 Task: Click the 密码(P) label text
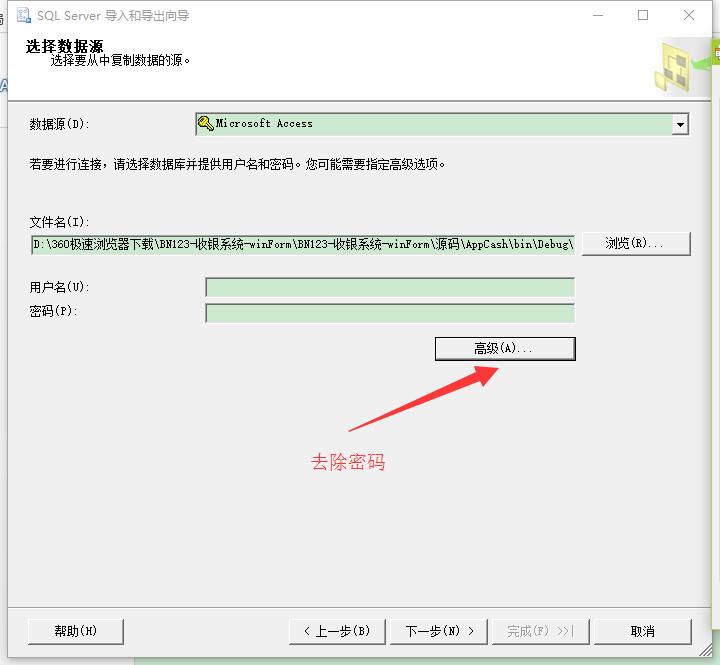(53, 311)
